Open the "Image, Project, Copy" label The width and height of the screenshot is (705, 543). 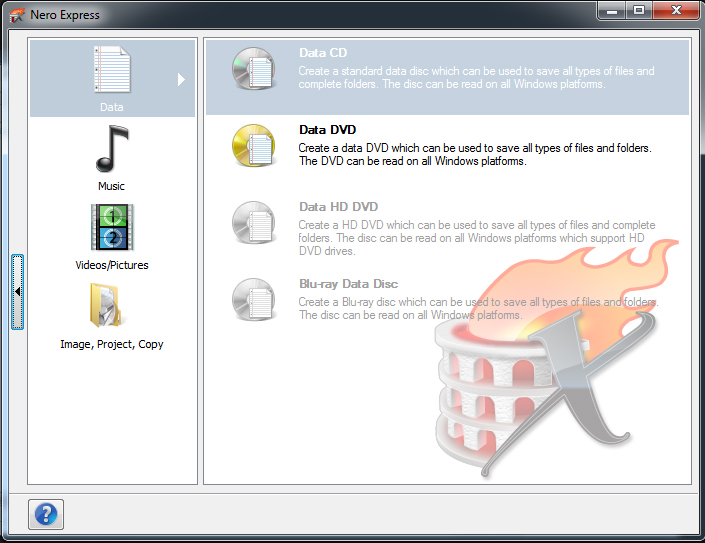click(x=111, y=344)
